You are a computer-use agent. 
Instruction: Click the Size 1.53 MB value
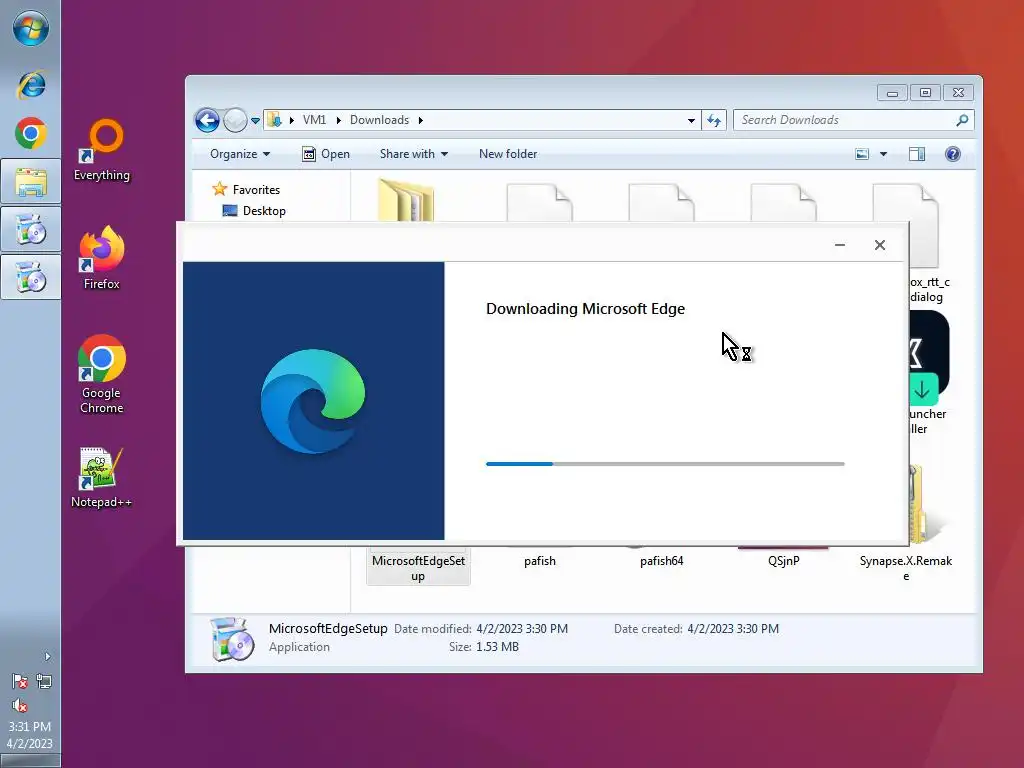[x=497, y=647]
